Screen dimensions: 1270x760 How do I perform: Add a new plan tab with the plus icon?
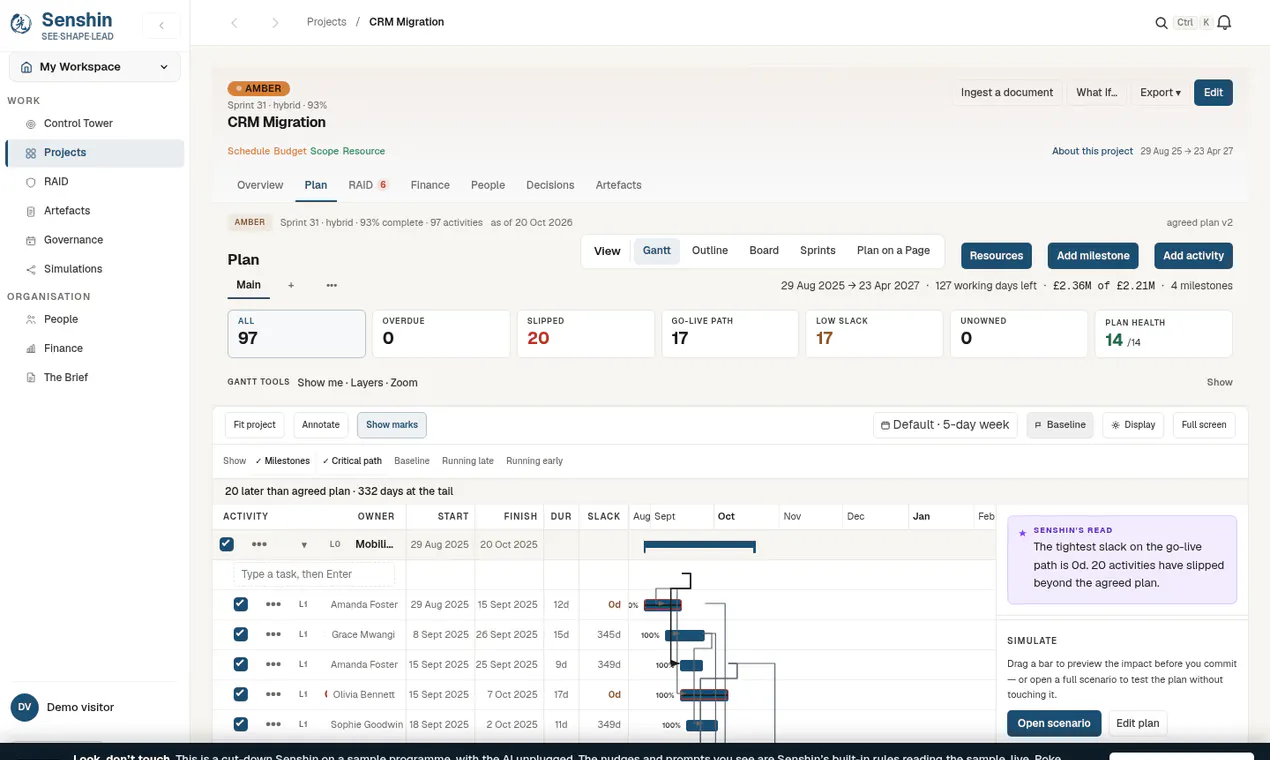point(291,285)
